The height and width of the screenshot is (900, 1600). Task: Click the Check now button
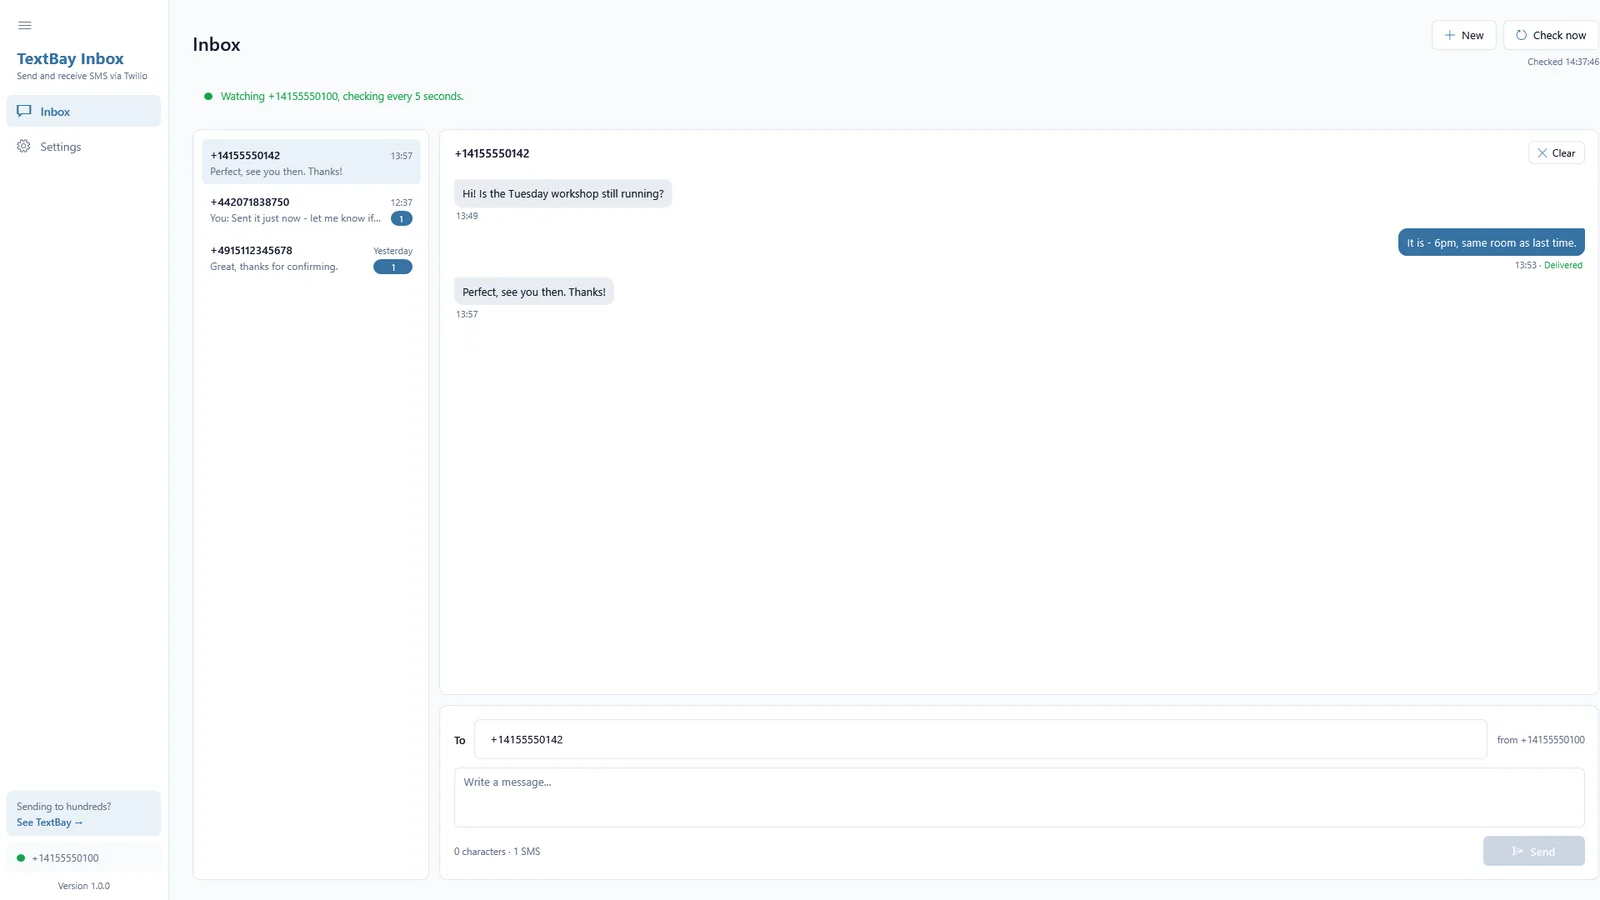(x=1550, y=35)
